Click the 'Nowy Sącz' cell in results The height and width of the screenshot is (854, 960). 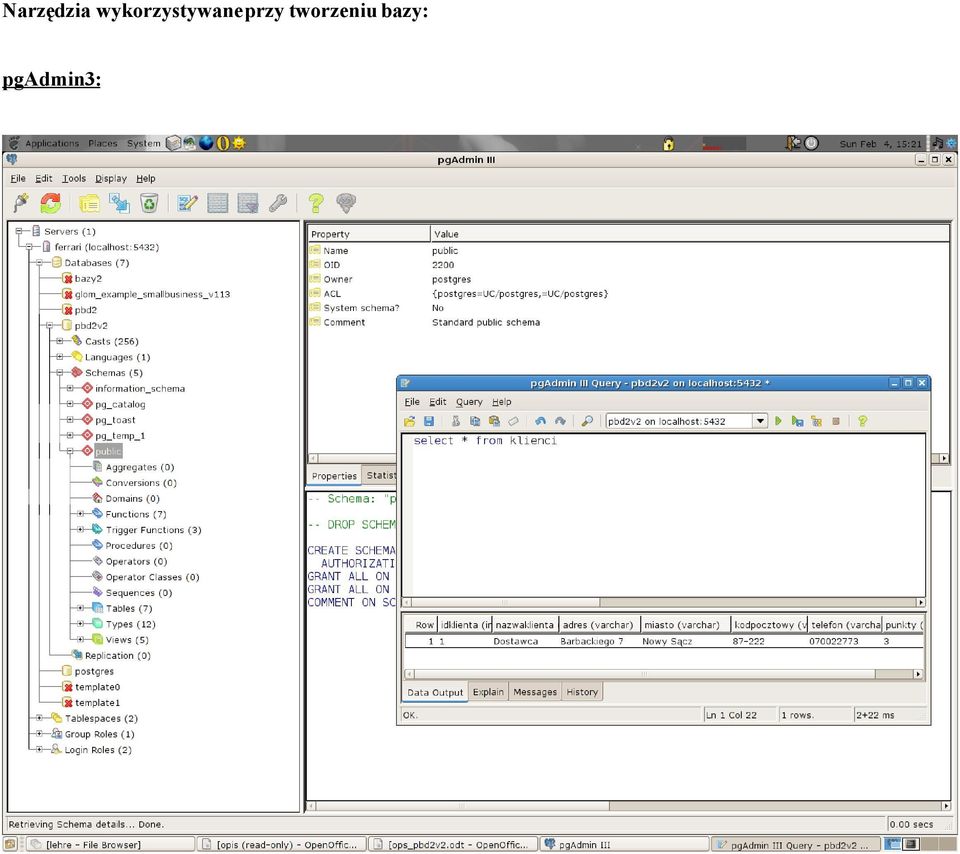coord(667,641)
